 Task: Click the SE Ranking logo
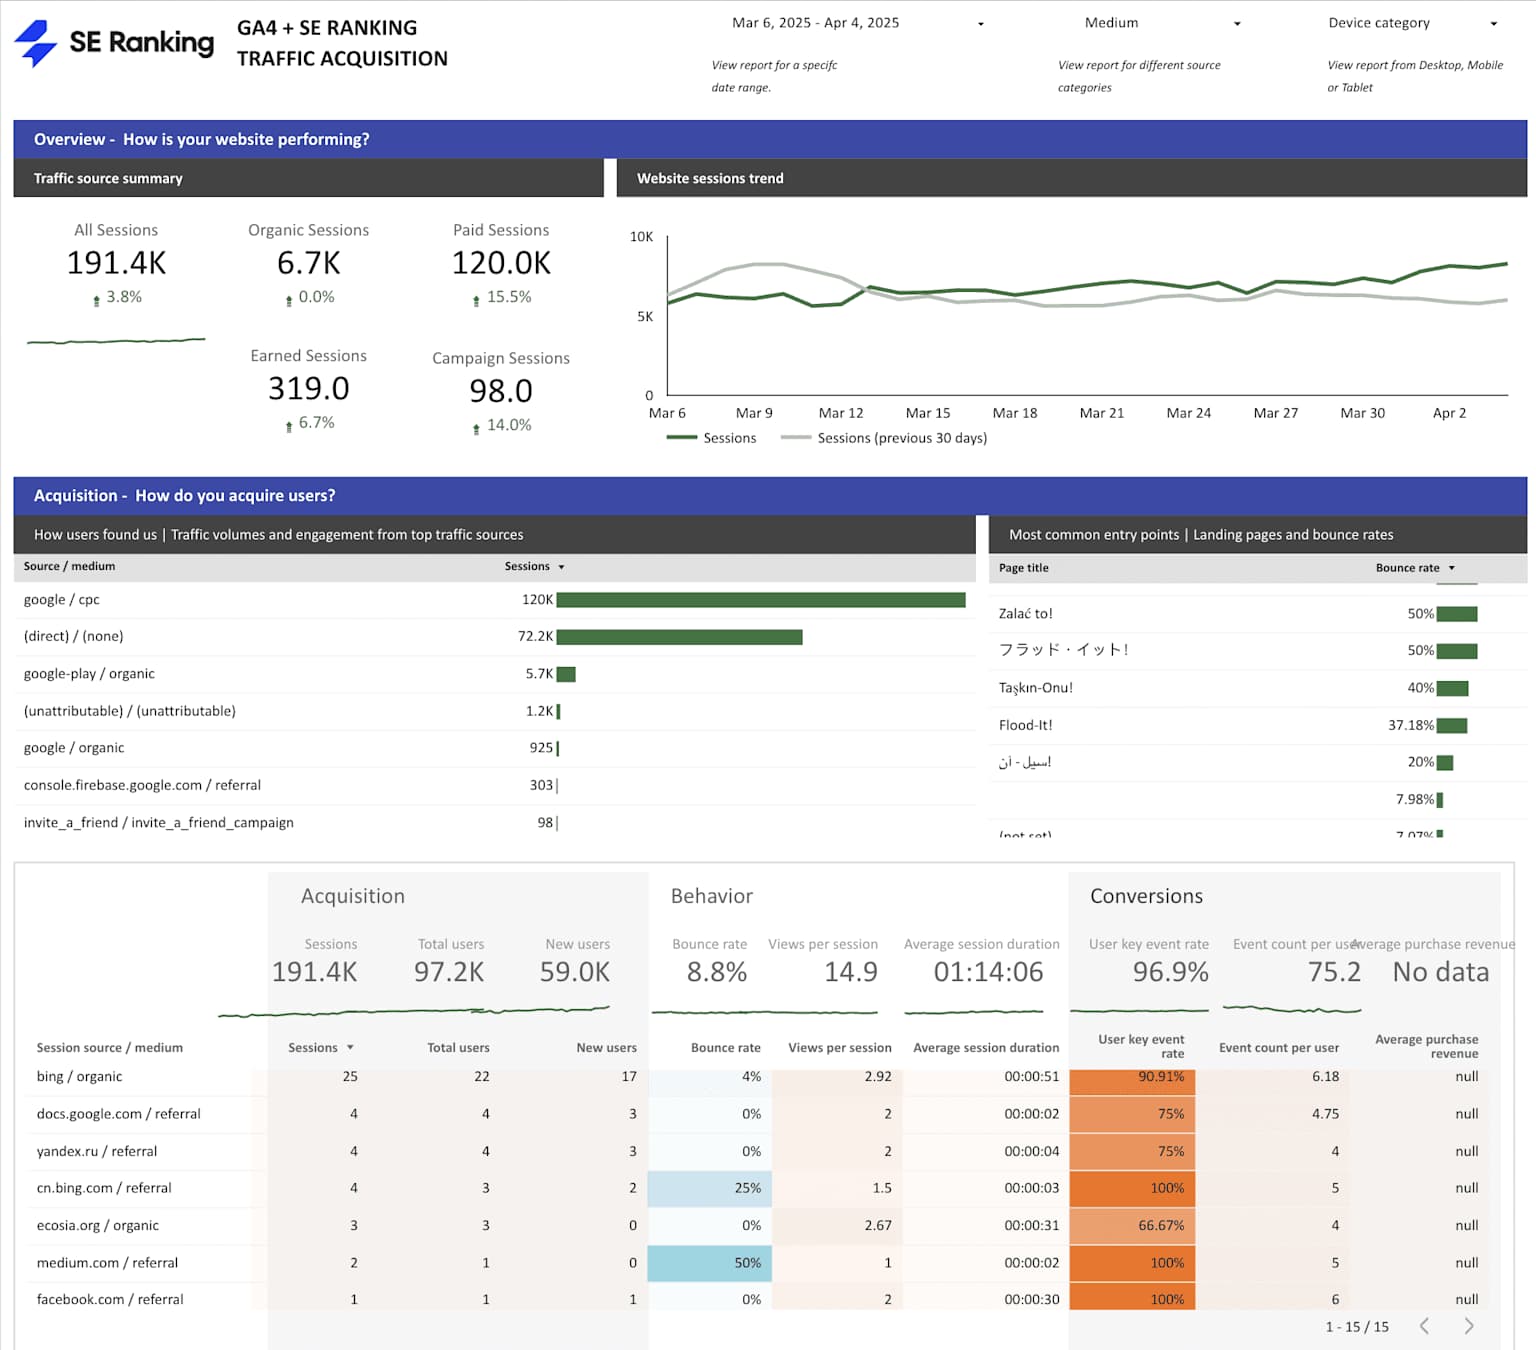(x=112, y=42)
